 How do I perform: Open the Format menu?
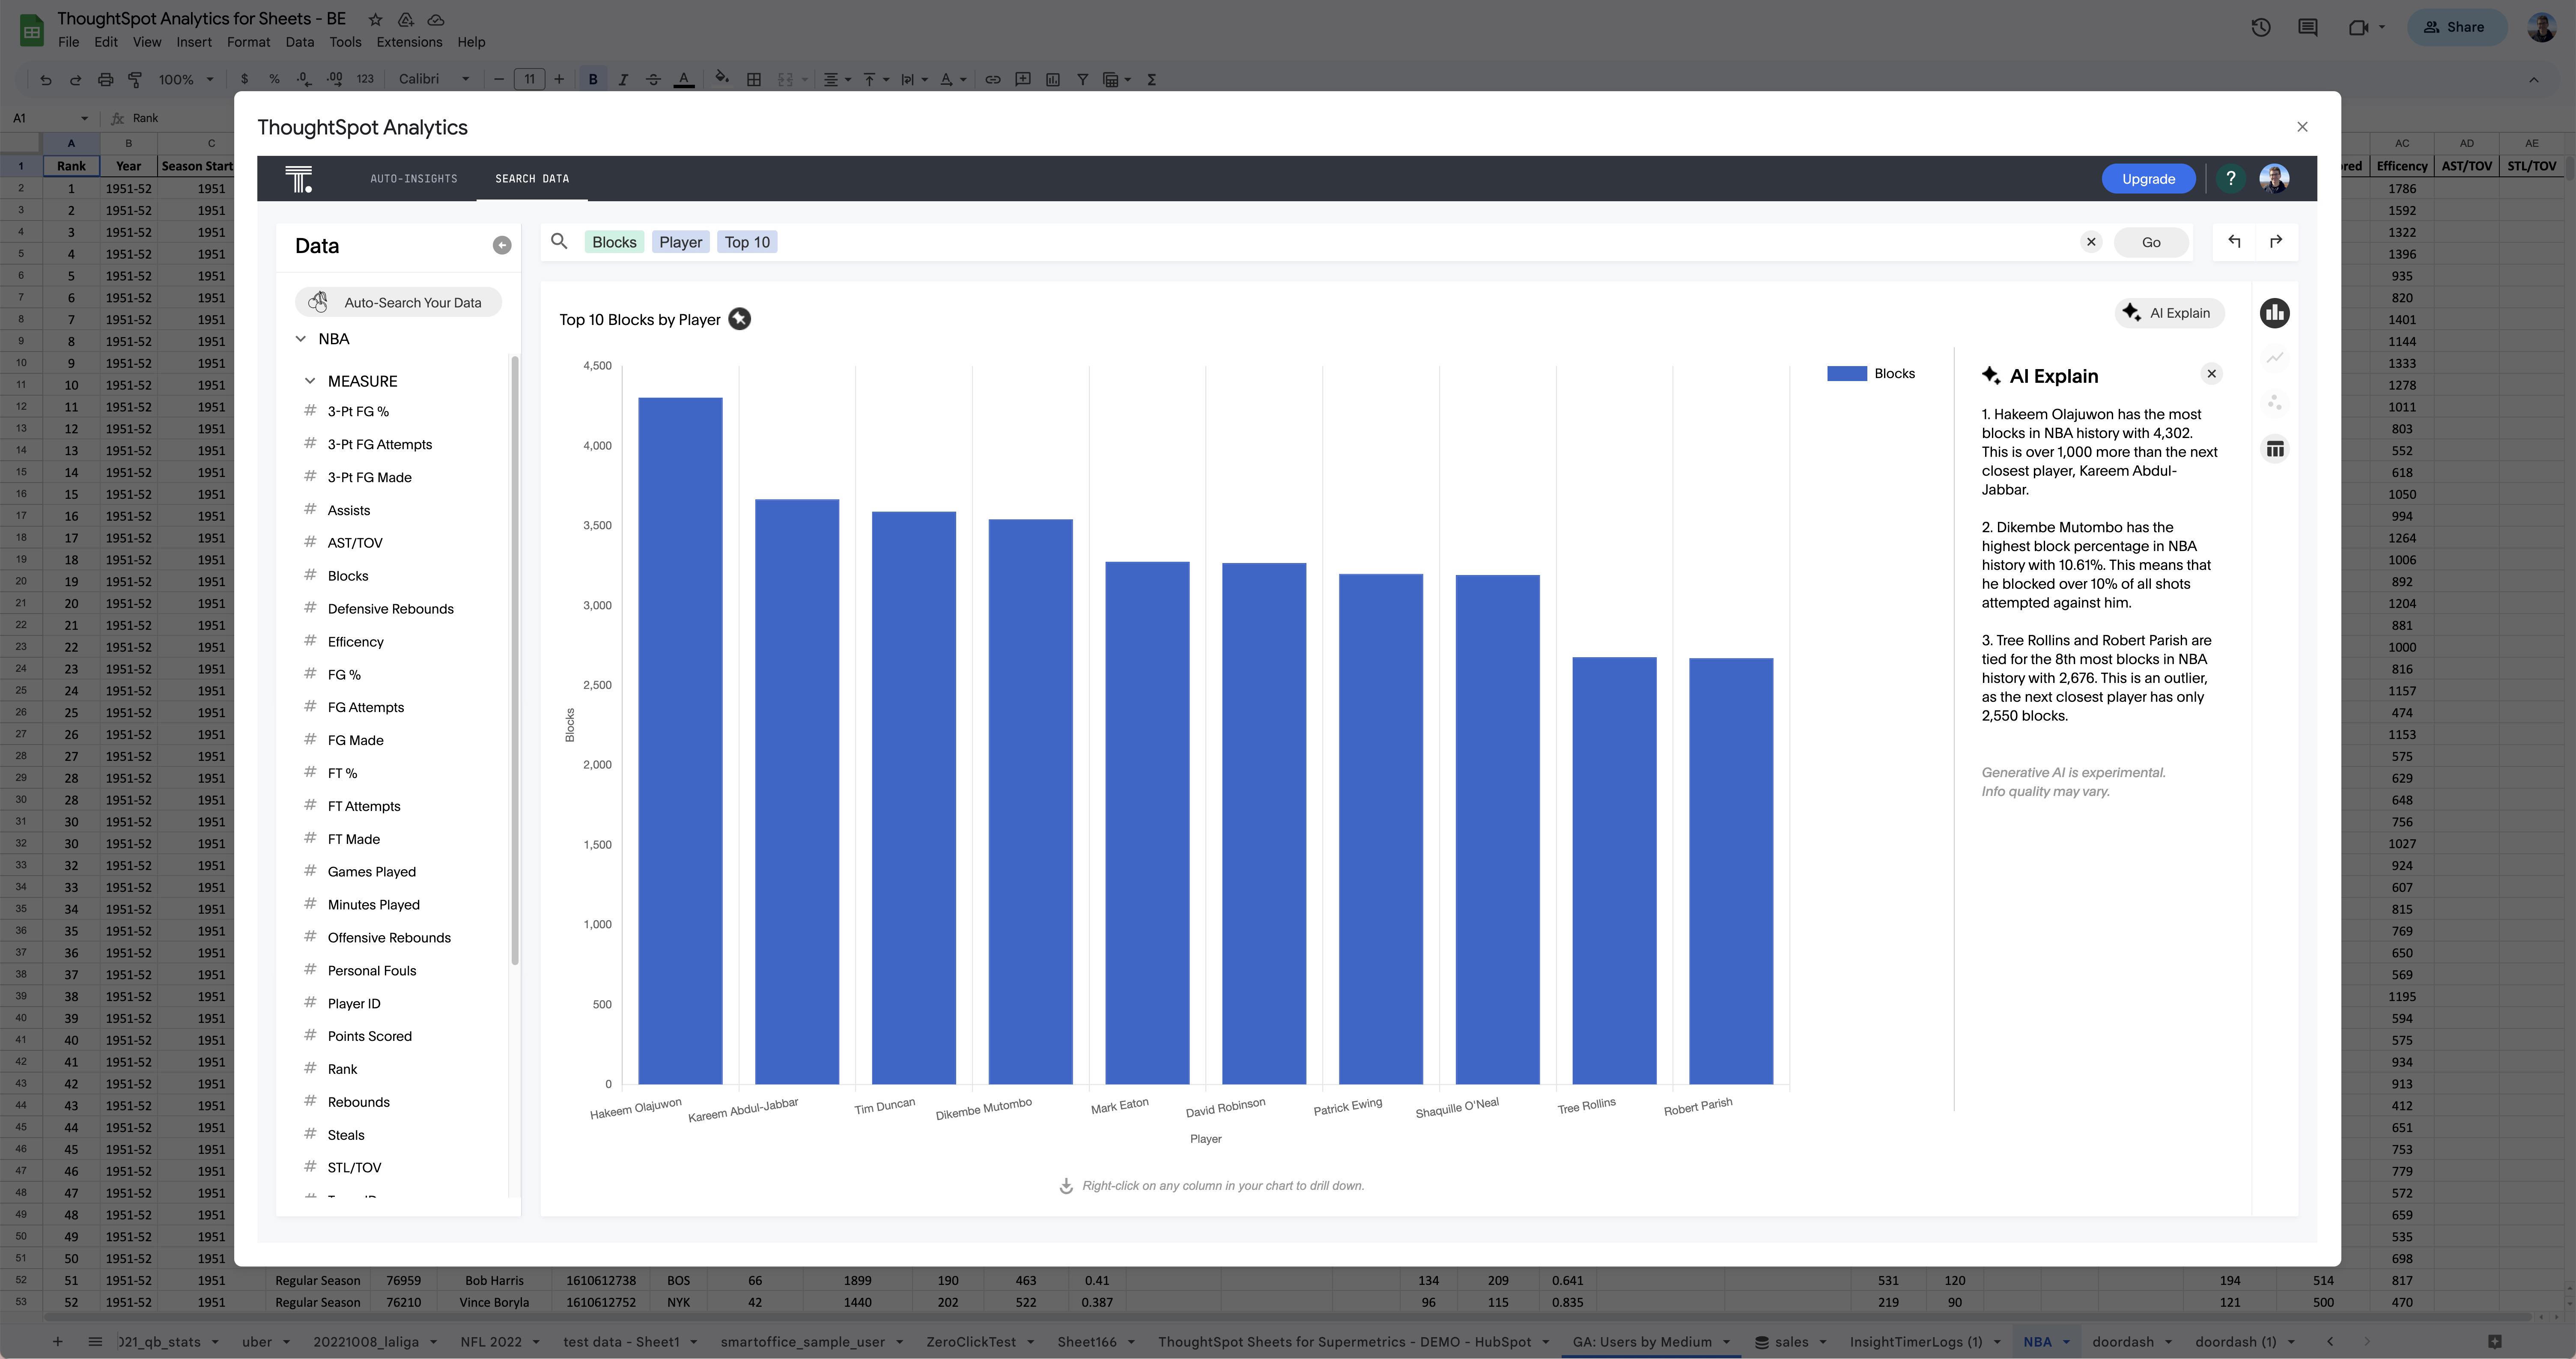click(248, 42)
